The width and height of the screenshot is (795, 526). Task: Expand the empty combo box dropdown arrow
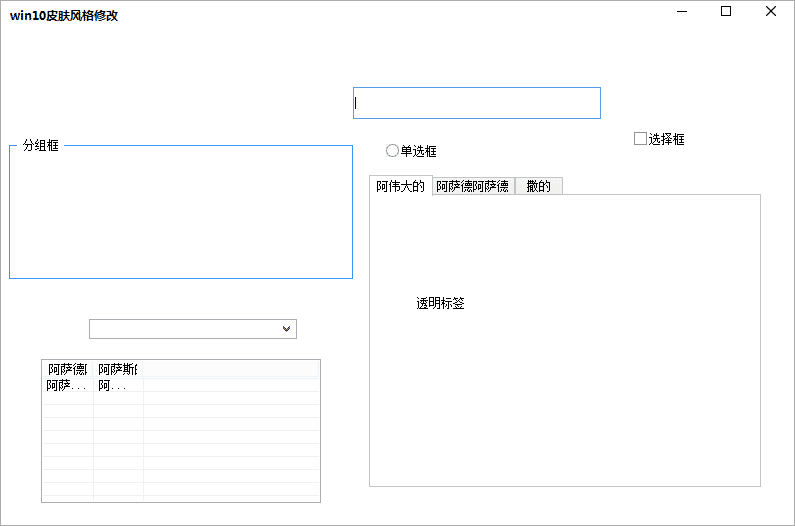(286, 329)
